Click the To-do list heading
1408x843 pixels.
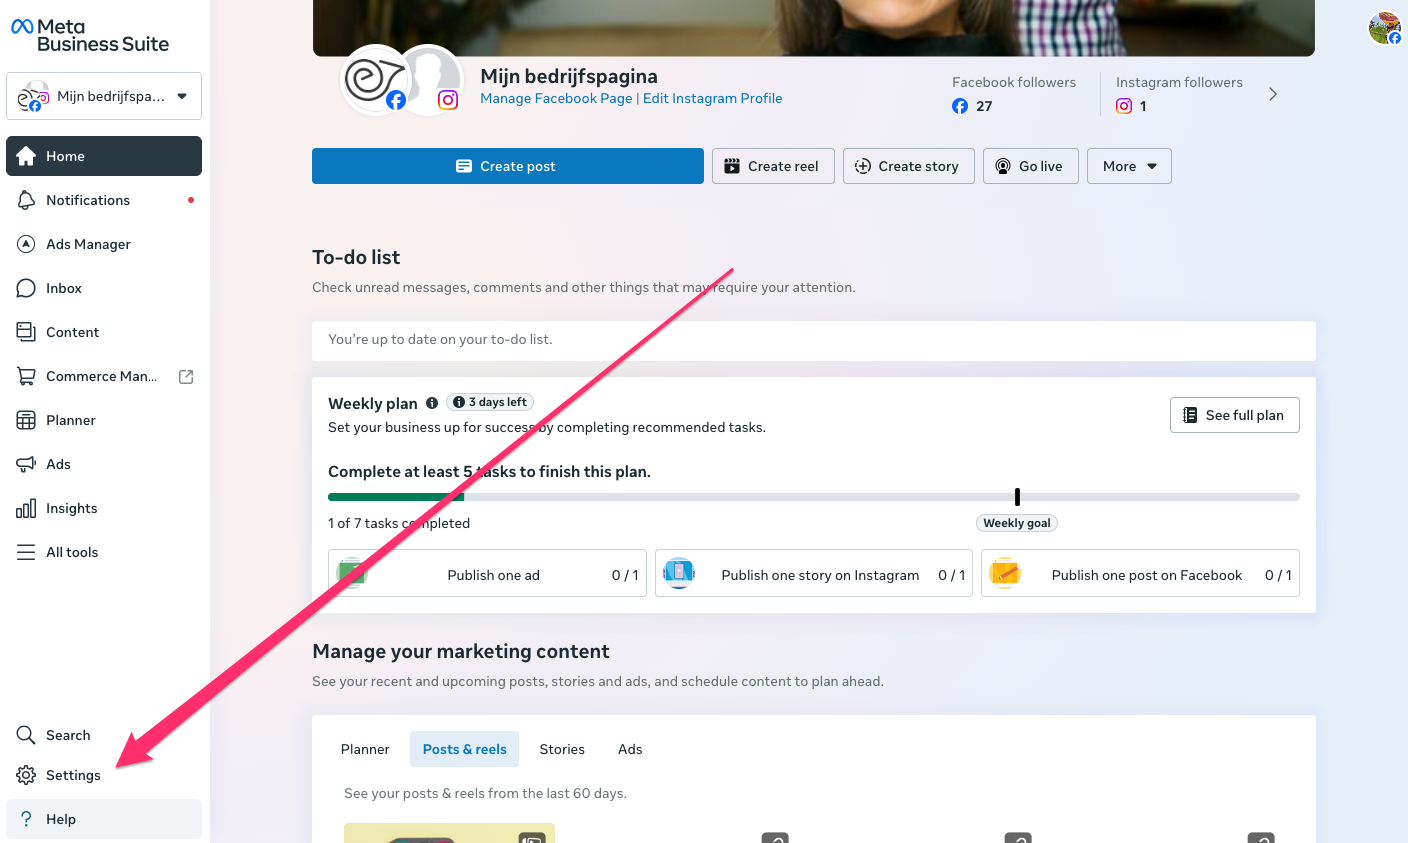click(356, 257)
